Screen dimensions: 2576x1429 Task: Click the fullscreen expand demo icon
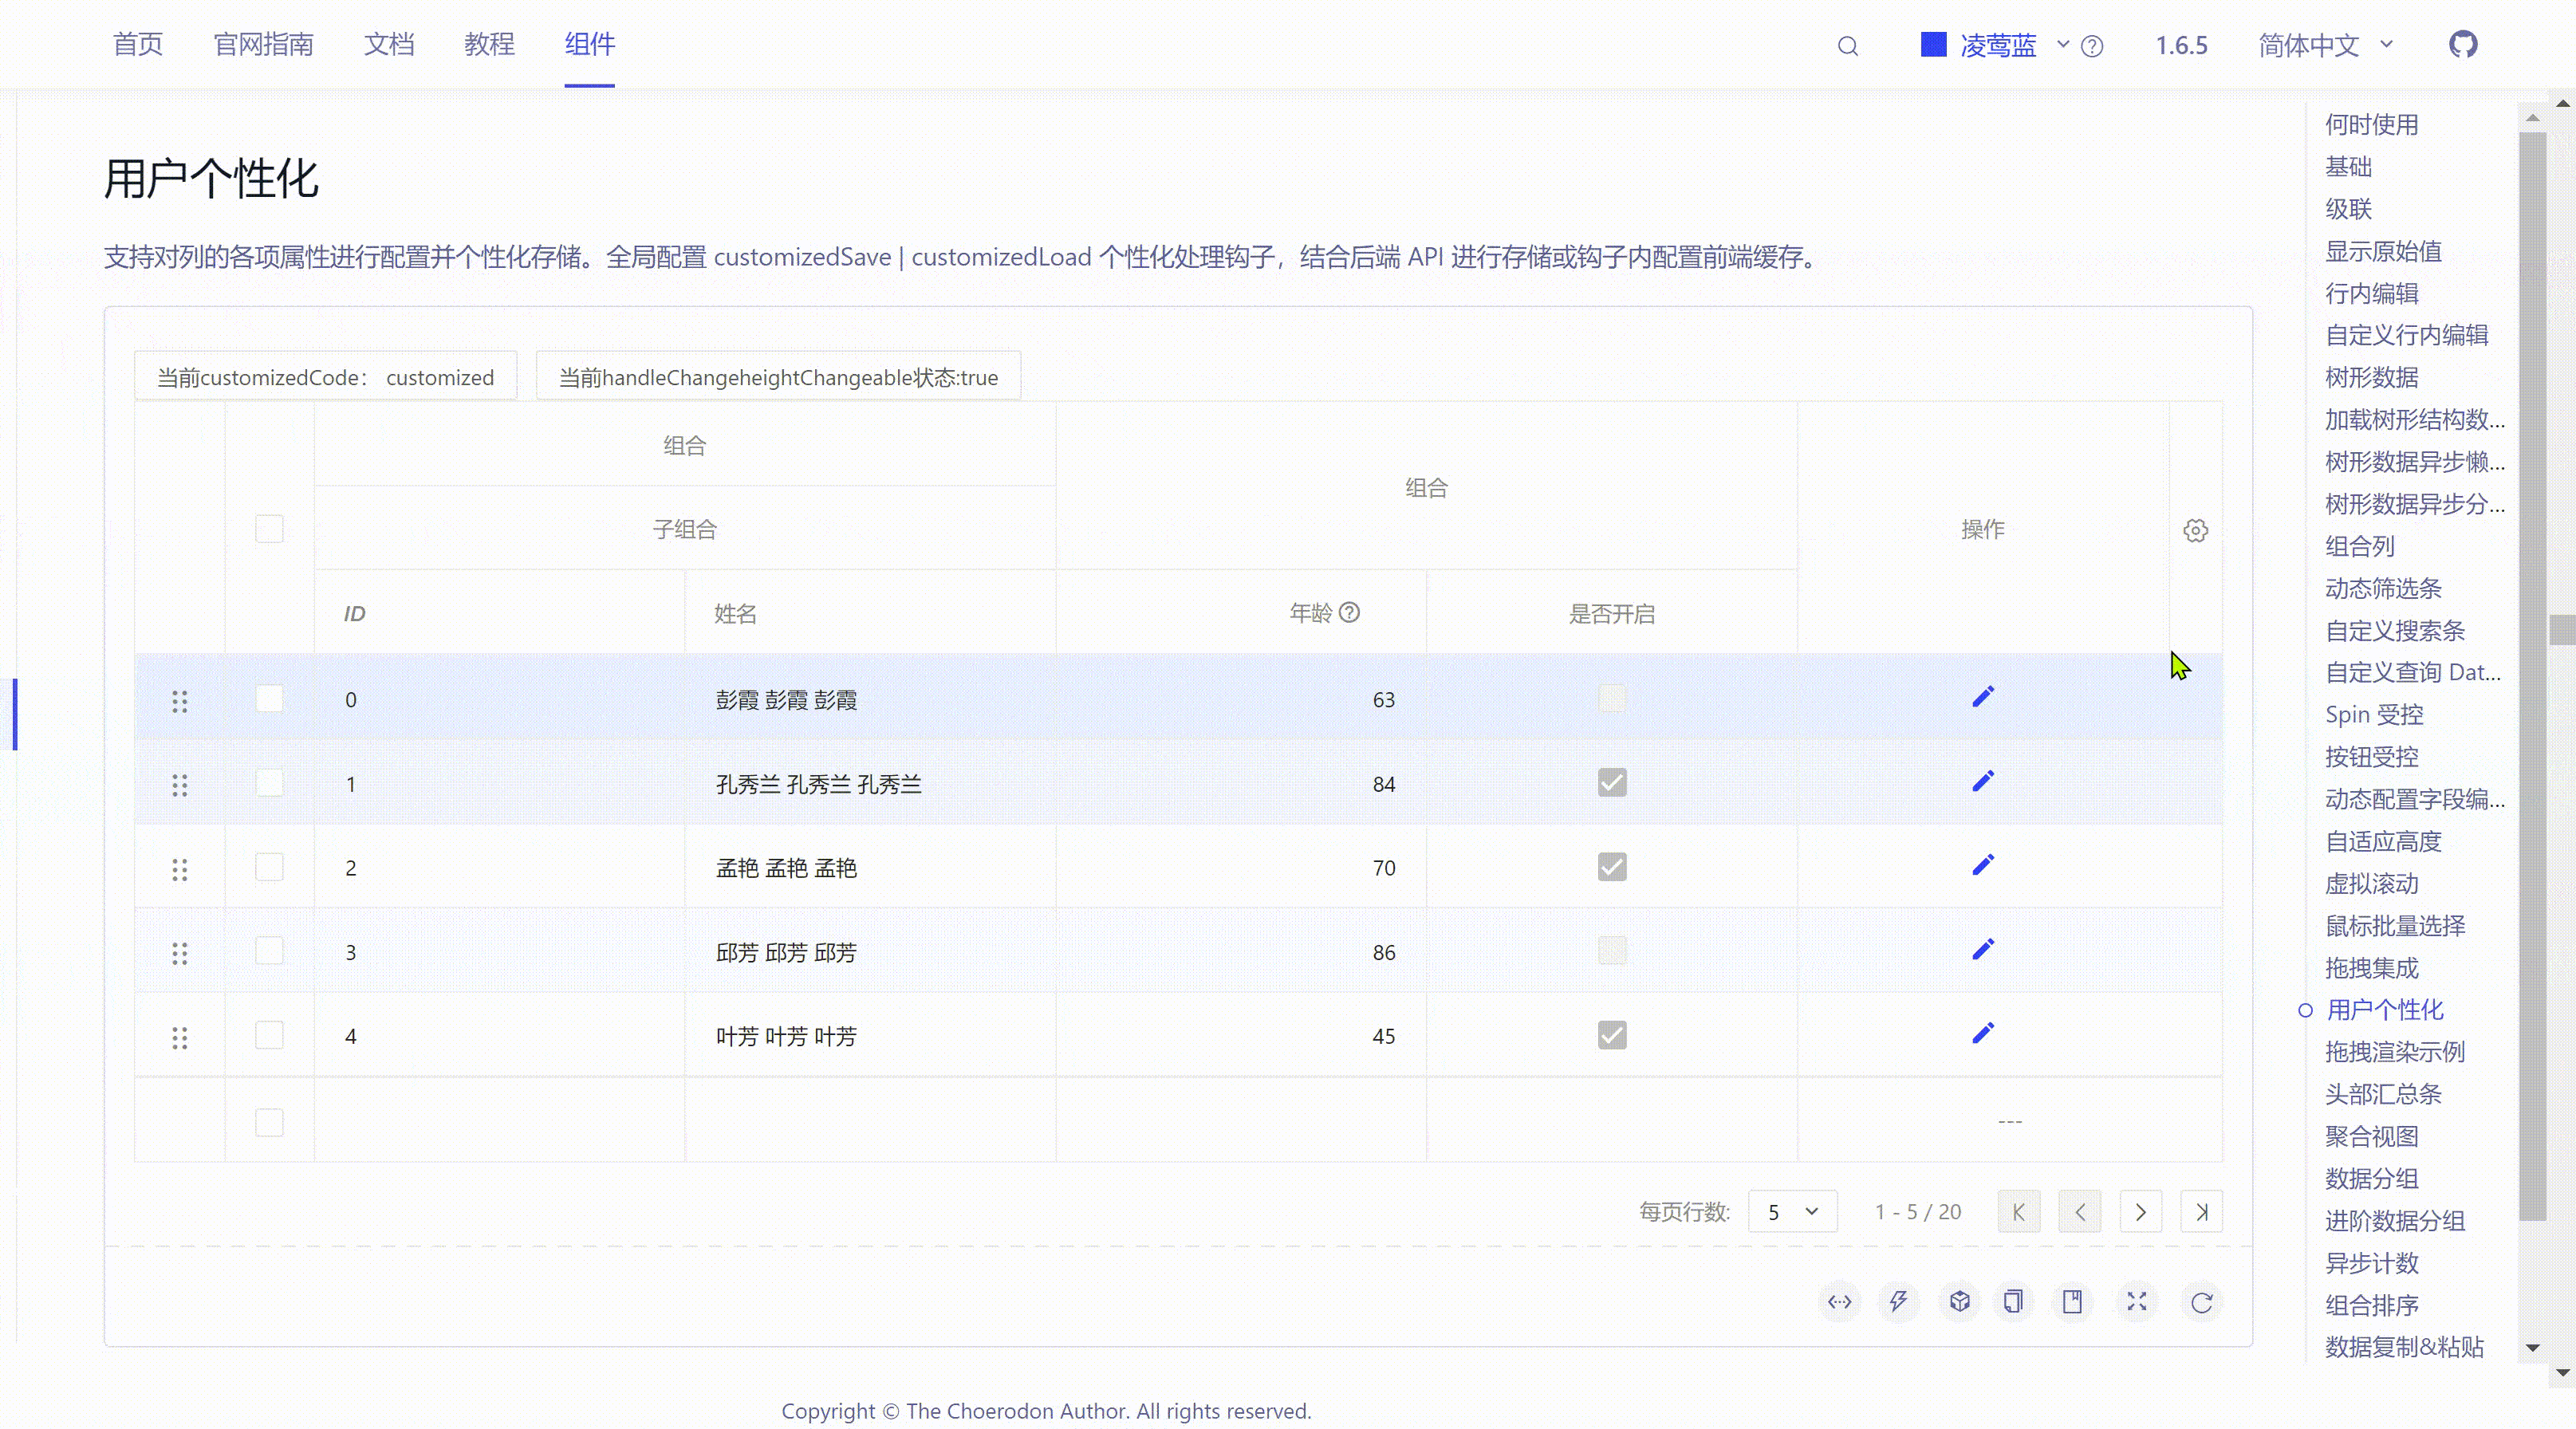coord(2136,1301)
